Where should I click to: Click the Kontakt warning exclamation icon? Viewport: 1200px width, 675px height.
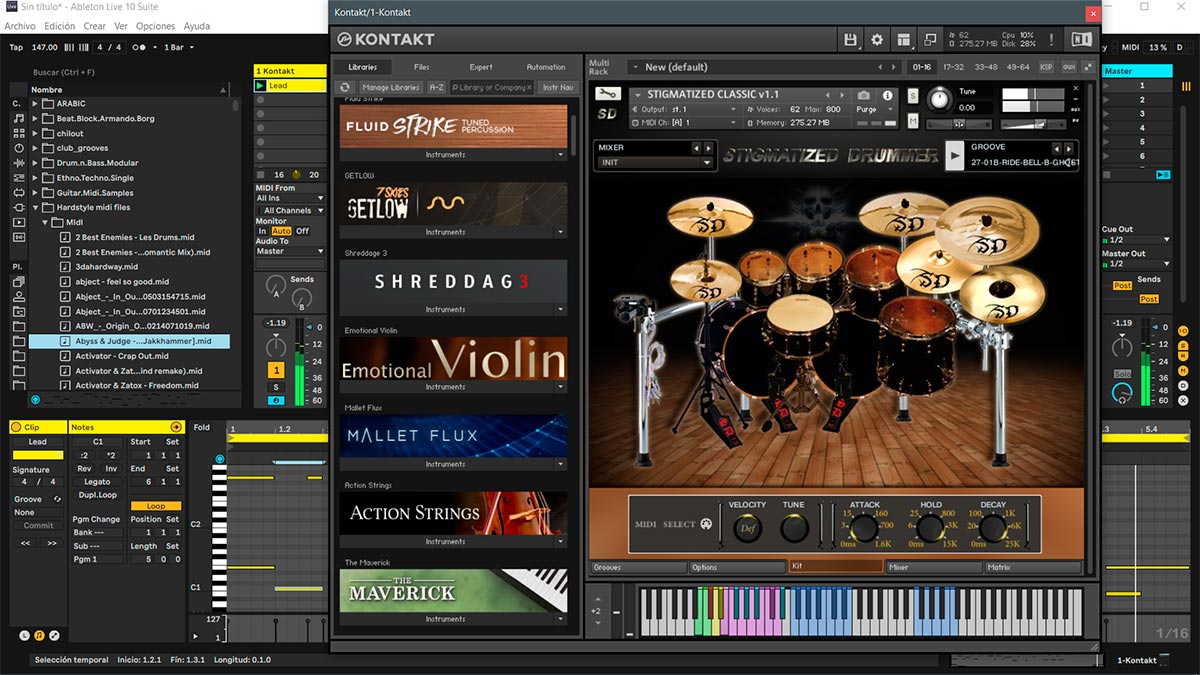coord(1051,40)
